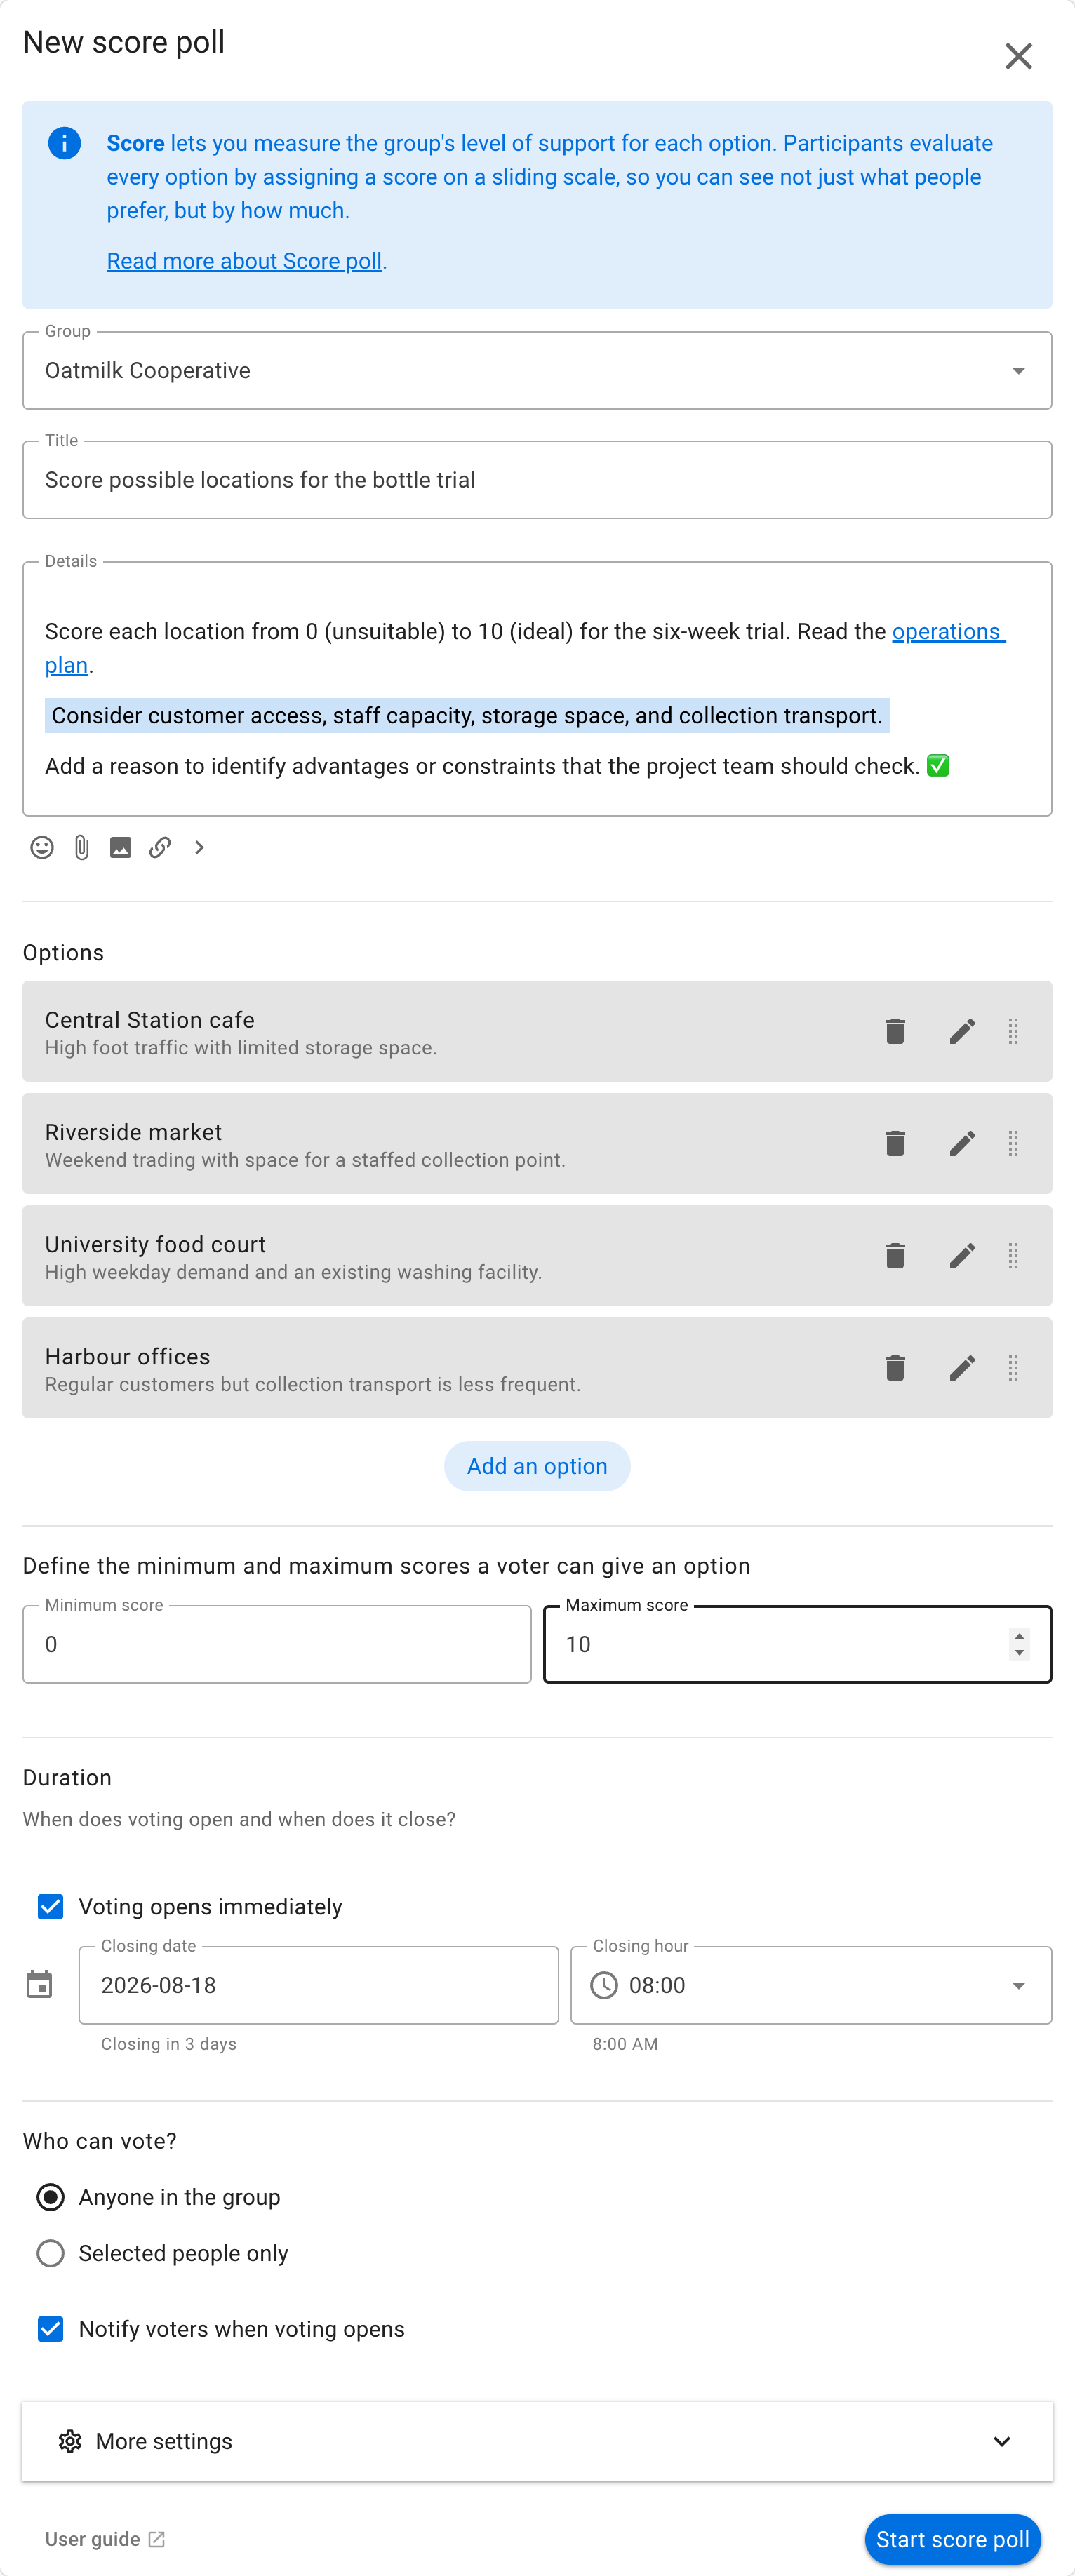Insert an image into the details
1075x2576 pixels.
pyautogui.click(x=121, y=847)
